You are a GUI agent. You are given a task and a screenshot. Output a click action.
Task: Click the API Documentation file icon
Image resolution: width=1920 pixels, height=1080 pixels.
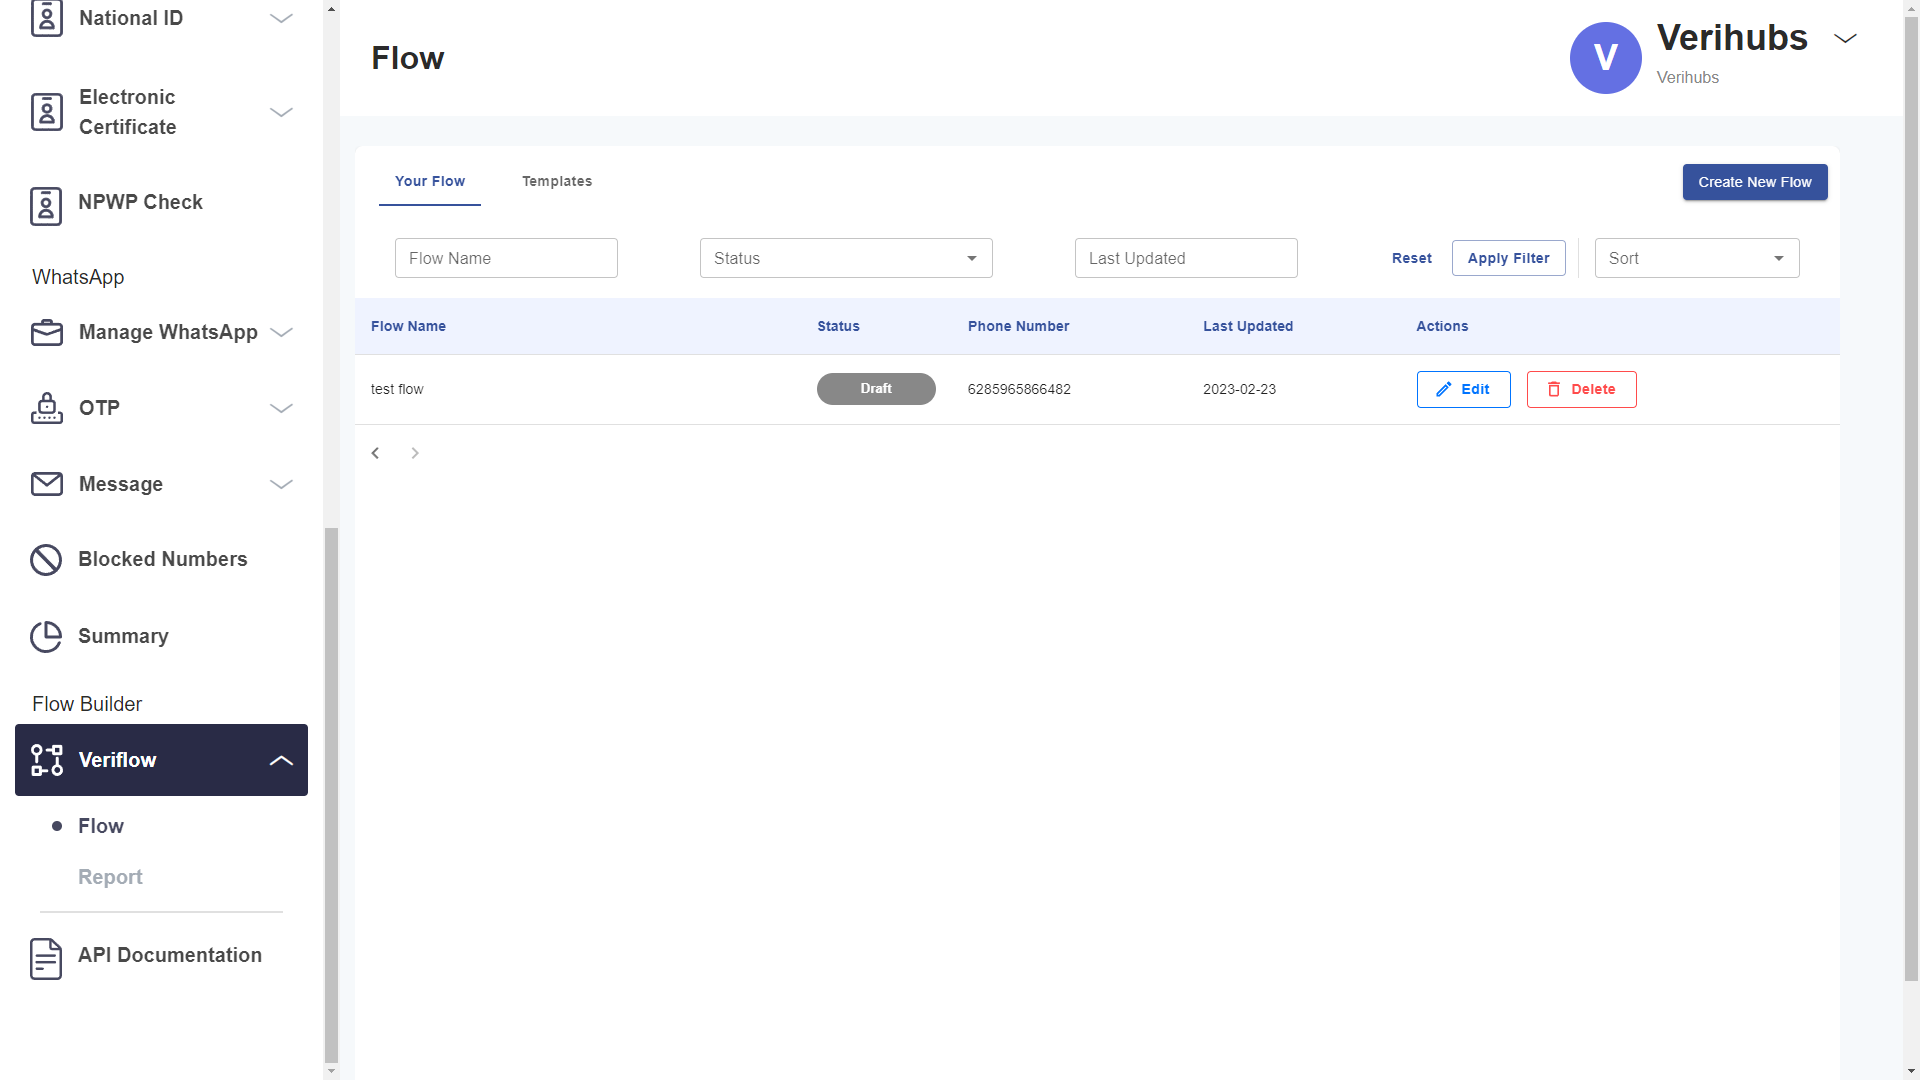46,958
